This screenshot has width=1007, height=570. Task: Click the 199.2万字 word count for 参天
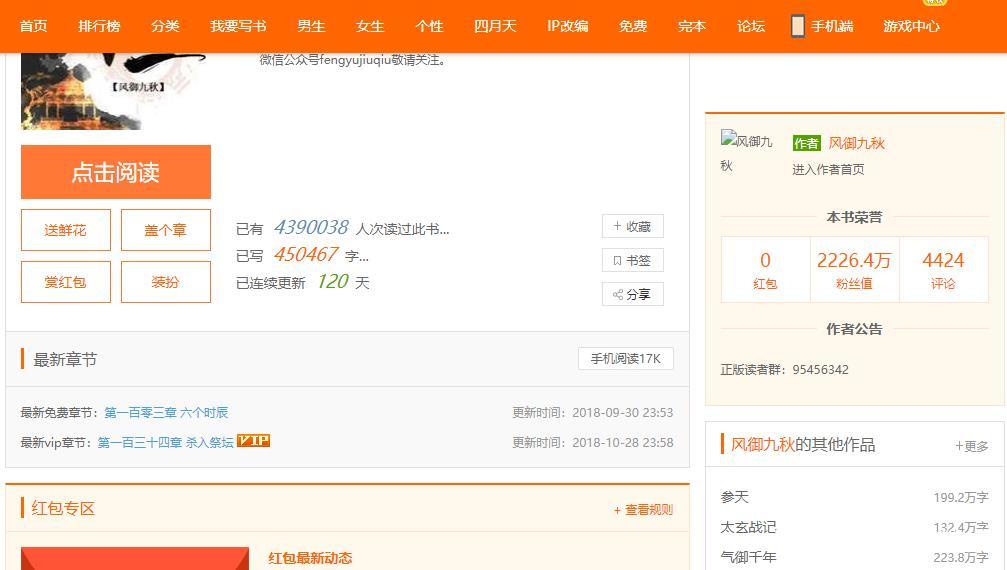point(961,497)
